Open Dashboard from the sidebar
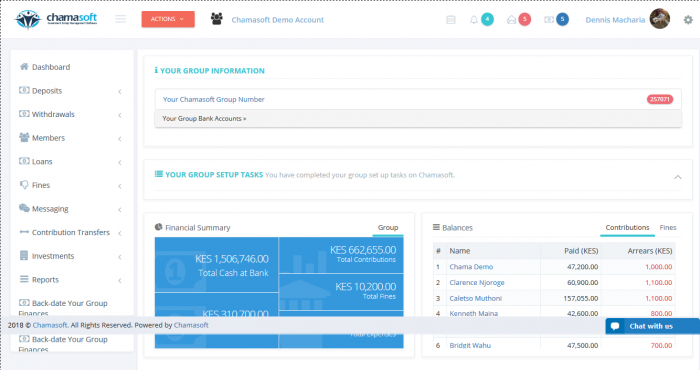The image size is (700, 370). (51, 67)
